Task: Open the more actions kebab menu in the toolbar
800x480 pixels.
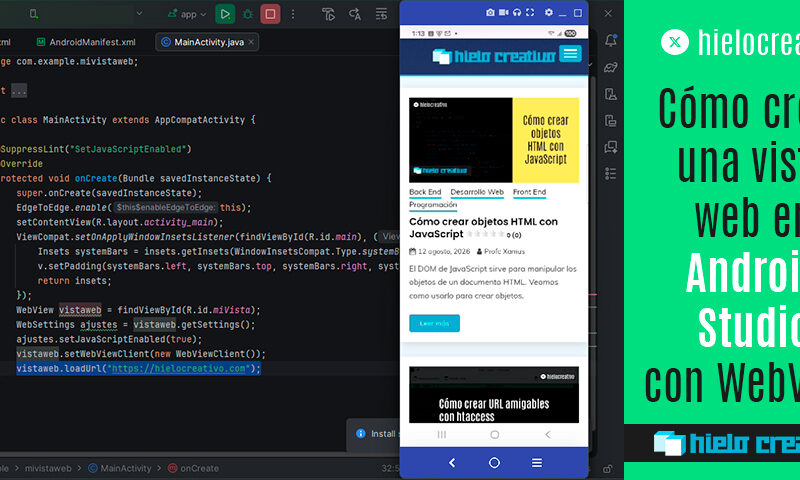Action: click(293, 14)
